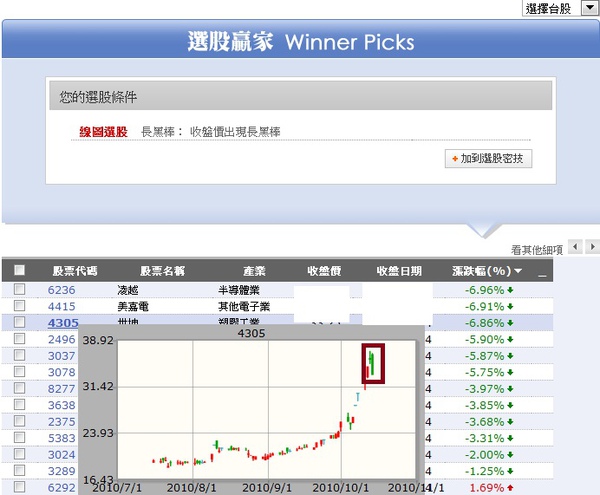Check the box for stock 3638
600x495 pixels.
tap(20, 404)
